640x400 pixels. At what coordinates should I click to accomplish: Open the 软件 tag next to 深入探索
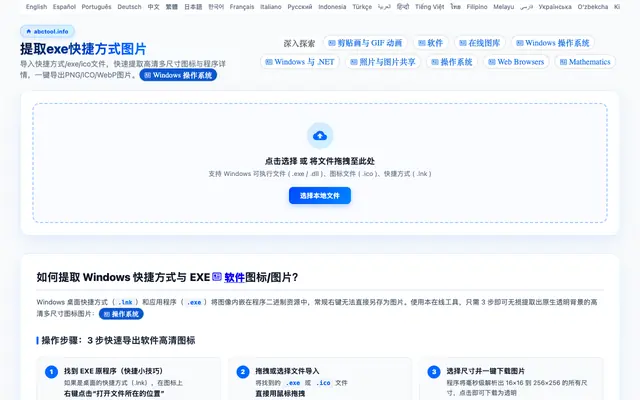(x=431, y=43)
